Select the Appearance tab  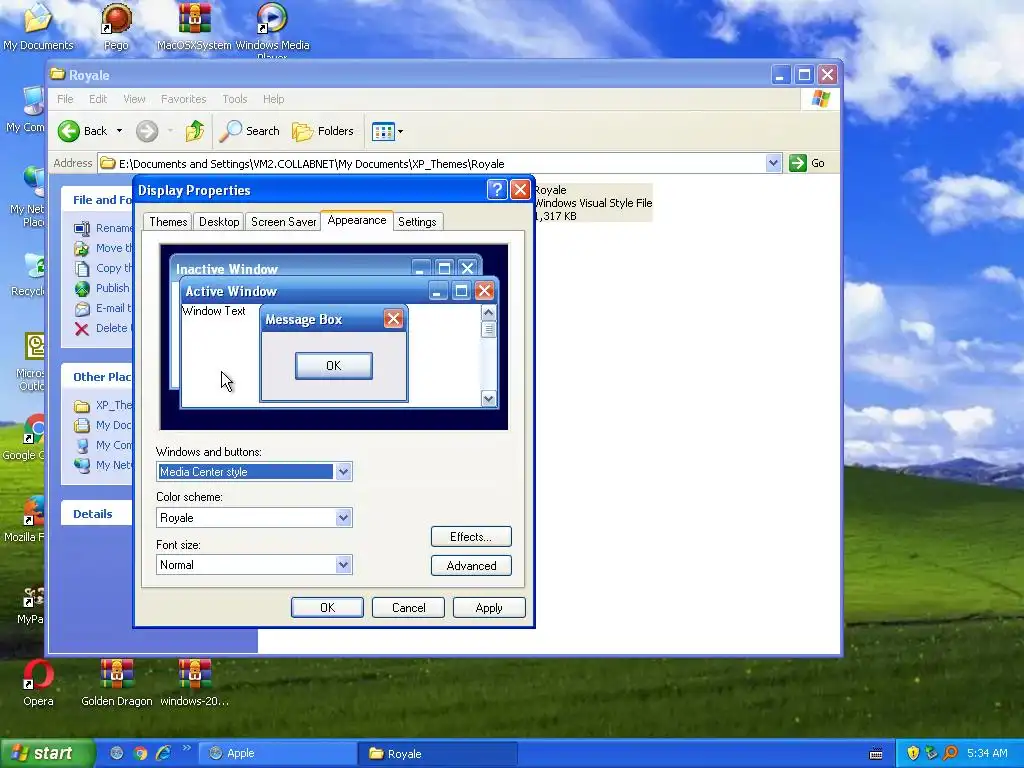pyautogui.click(x=357, y=220)
